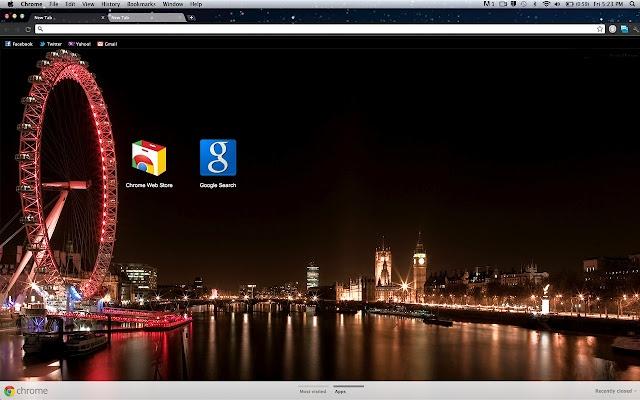Click the reload page icon
Screen dimensions: 640x400
28,29
